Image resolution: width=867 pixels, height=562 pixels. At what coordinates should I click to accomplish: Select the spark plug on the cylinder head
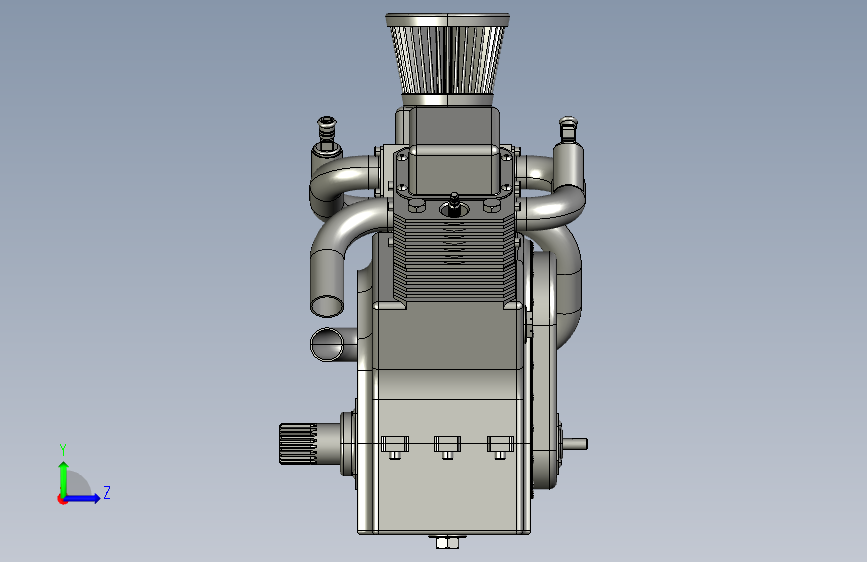pyautogui.click(x=454, y=205)
